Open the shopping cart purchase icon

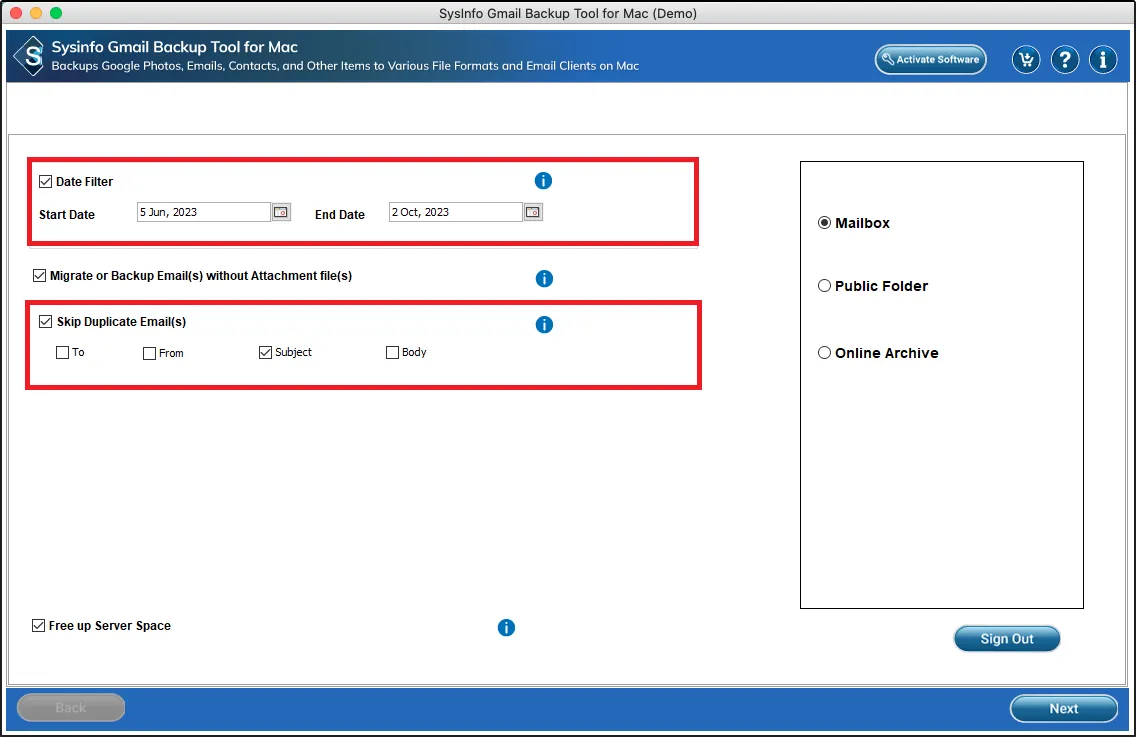(1026, 59)
